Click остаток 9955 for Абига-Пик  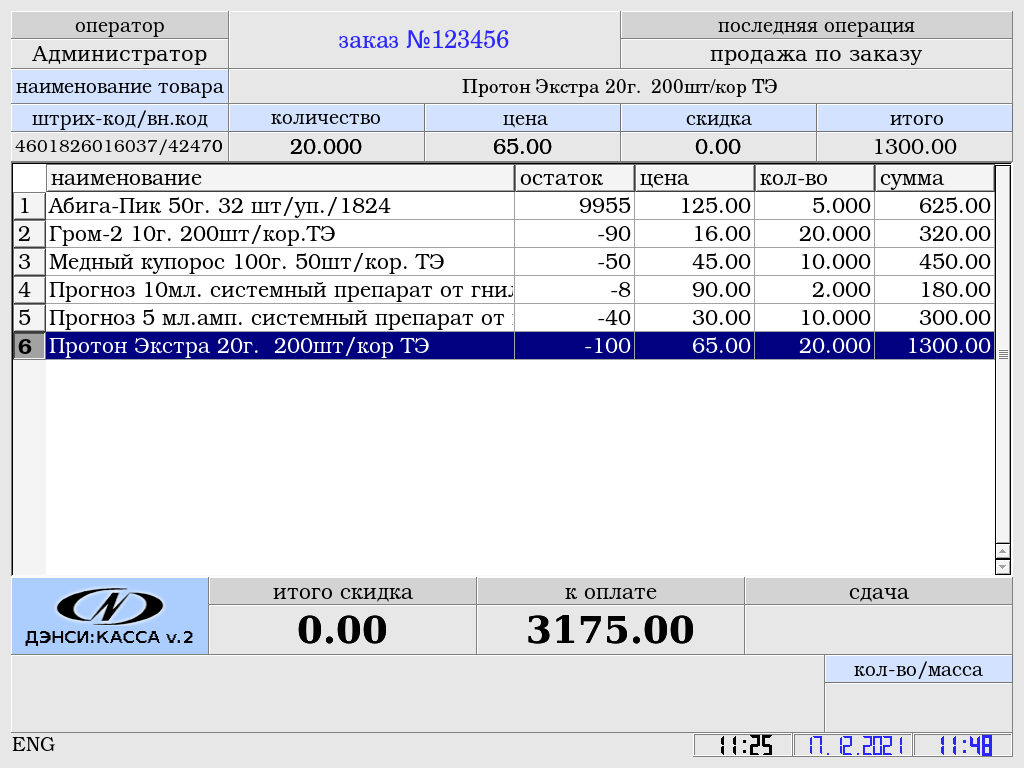574,206
